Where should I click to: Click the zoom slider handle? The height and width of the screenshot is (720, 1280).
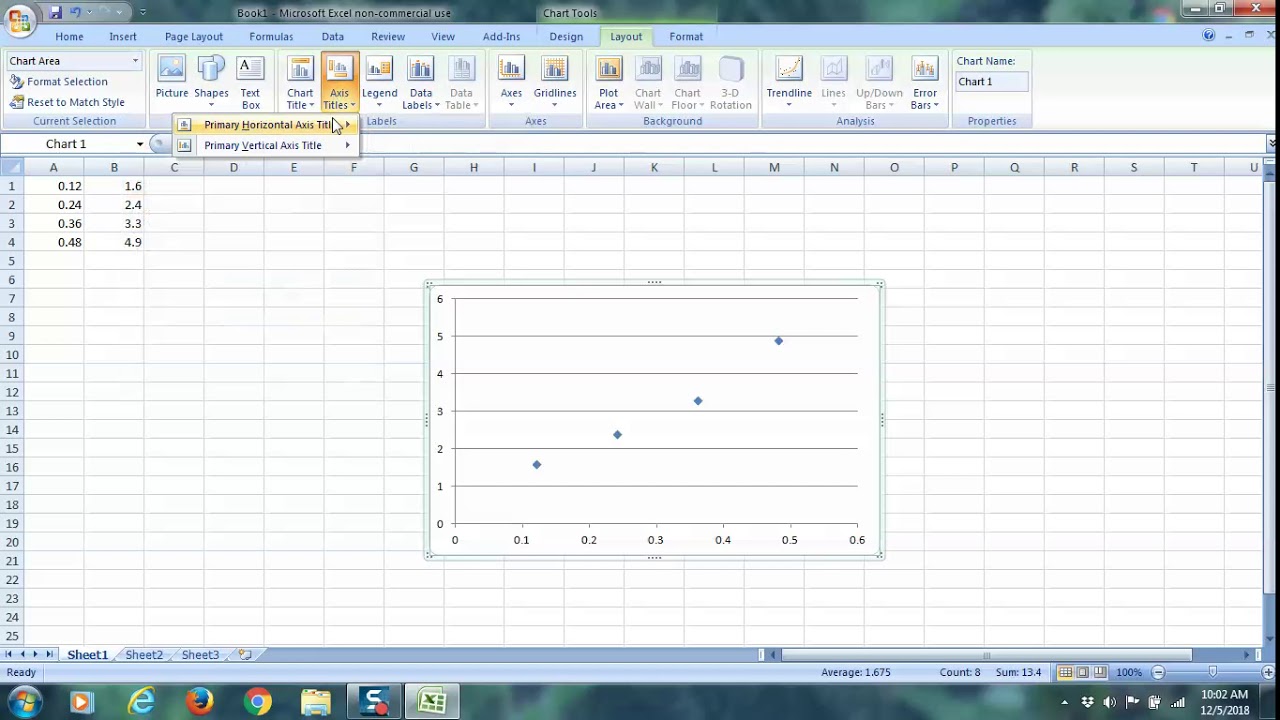click(x=1213, y=673)
